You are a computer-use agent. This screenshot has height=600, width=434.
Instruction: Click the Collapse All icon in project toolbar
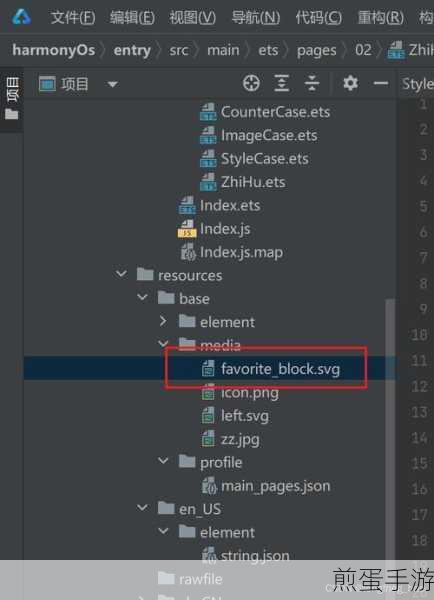pos(312,83)
